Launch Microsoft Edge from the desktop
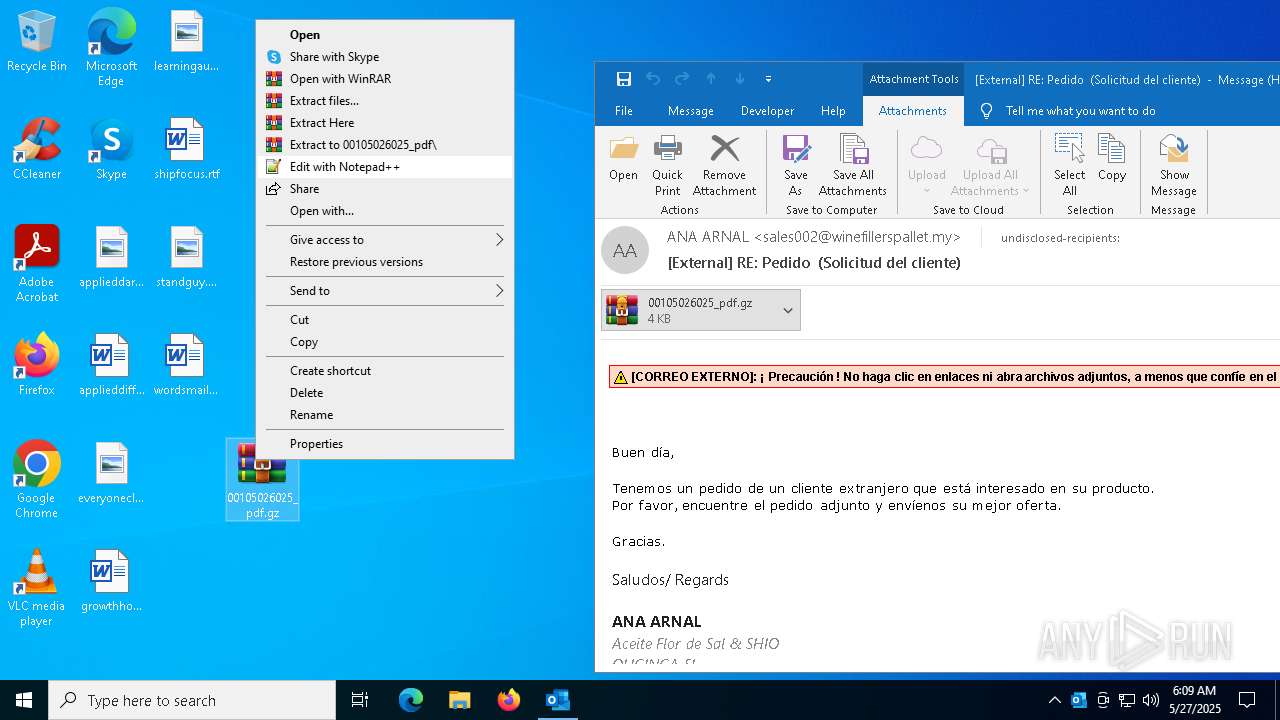The image size is (1280, 720). click(111, 47)
